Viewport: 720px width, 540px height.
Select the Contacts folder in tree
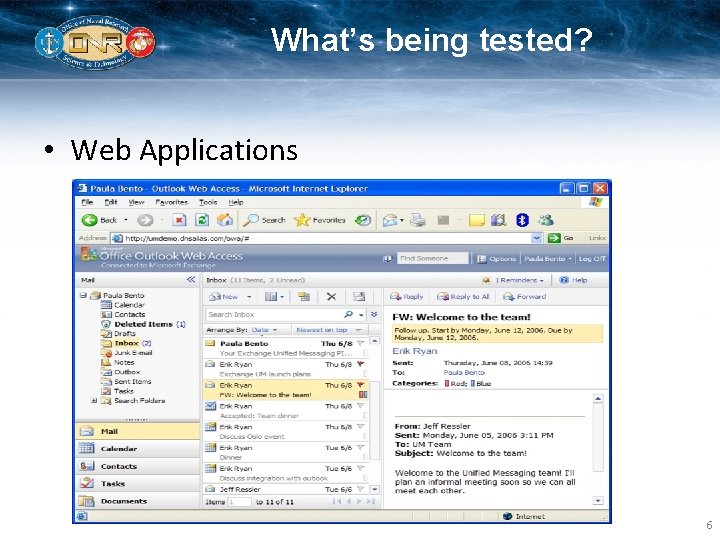tap(129, 315)
